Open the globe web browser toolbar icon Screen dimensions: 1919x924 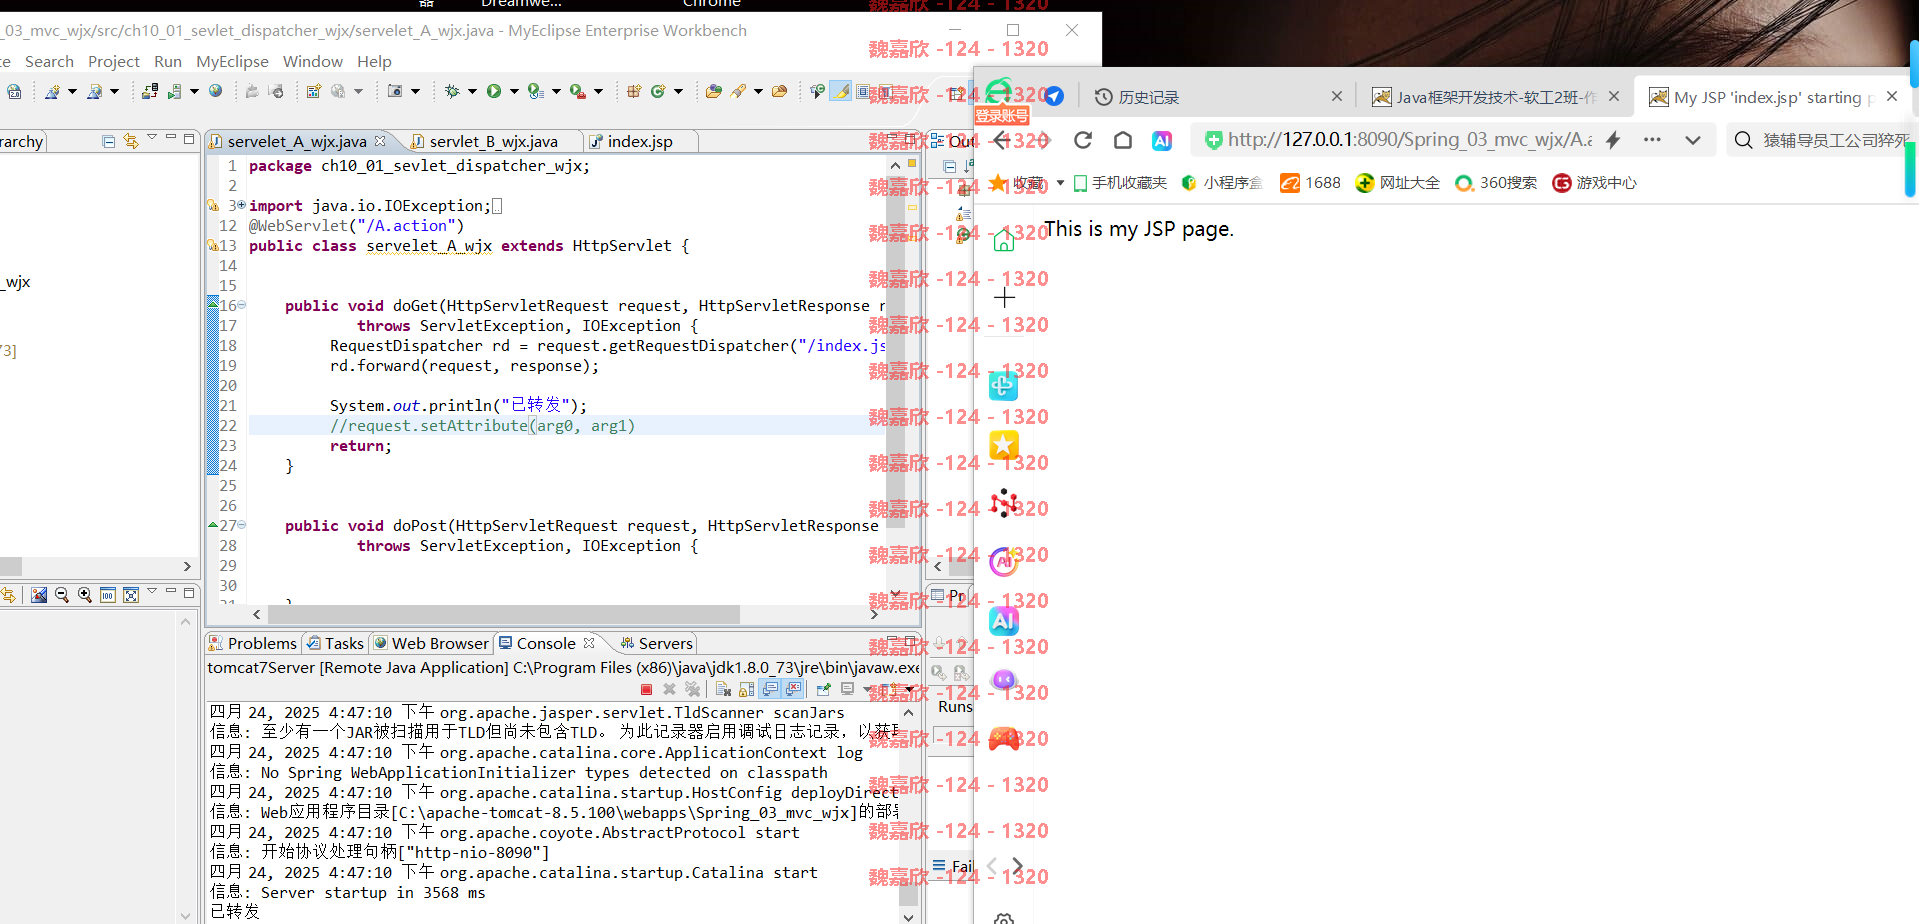215,91
